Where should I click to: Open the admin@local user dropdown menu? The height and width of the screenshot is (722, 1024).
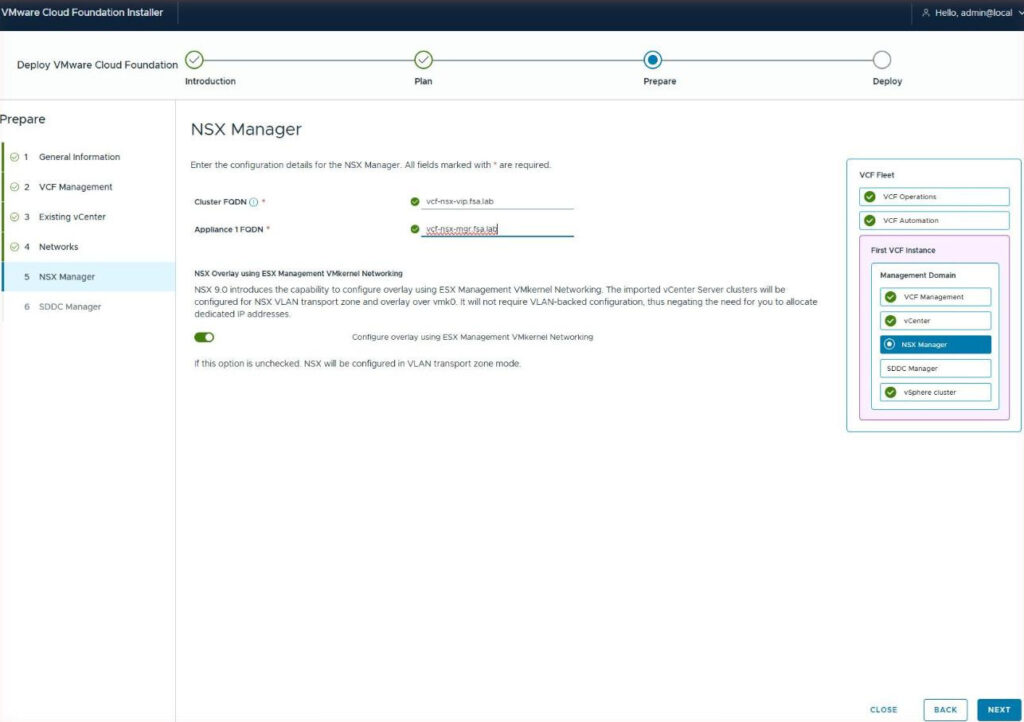(973, 13)
